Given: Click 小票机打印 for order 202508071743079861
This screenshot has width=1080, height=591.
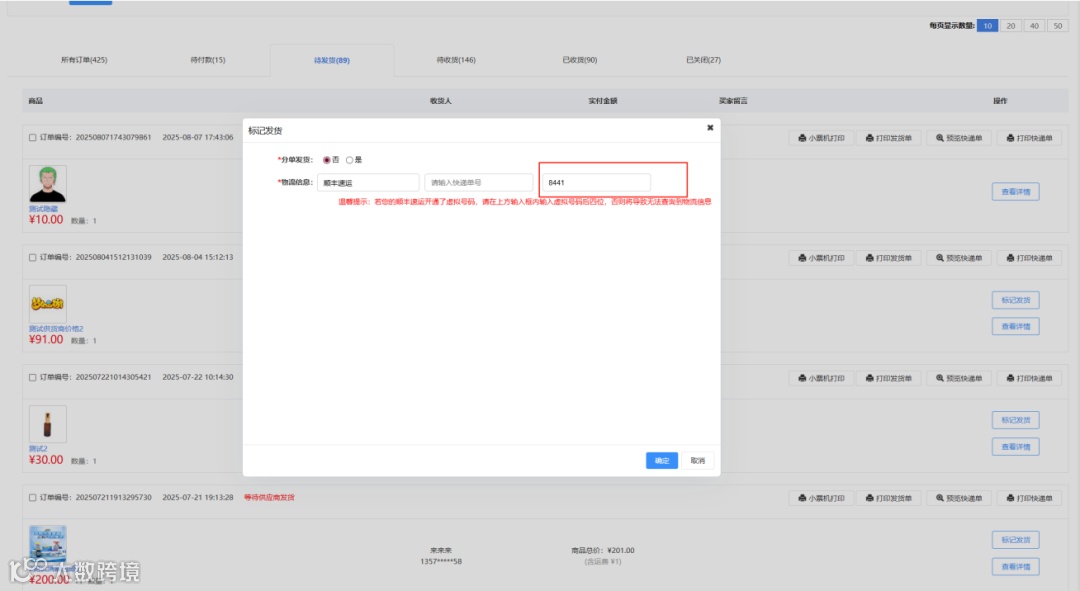Looking at the screenshot, I should 821,138.
